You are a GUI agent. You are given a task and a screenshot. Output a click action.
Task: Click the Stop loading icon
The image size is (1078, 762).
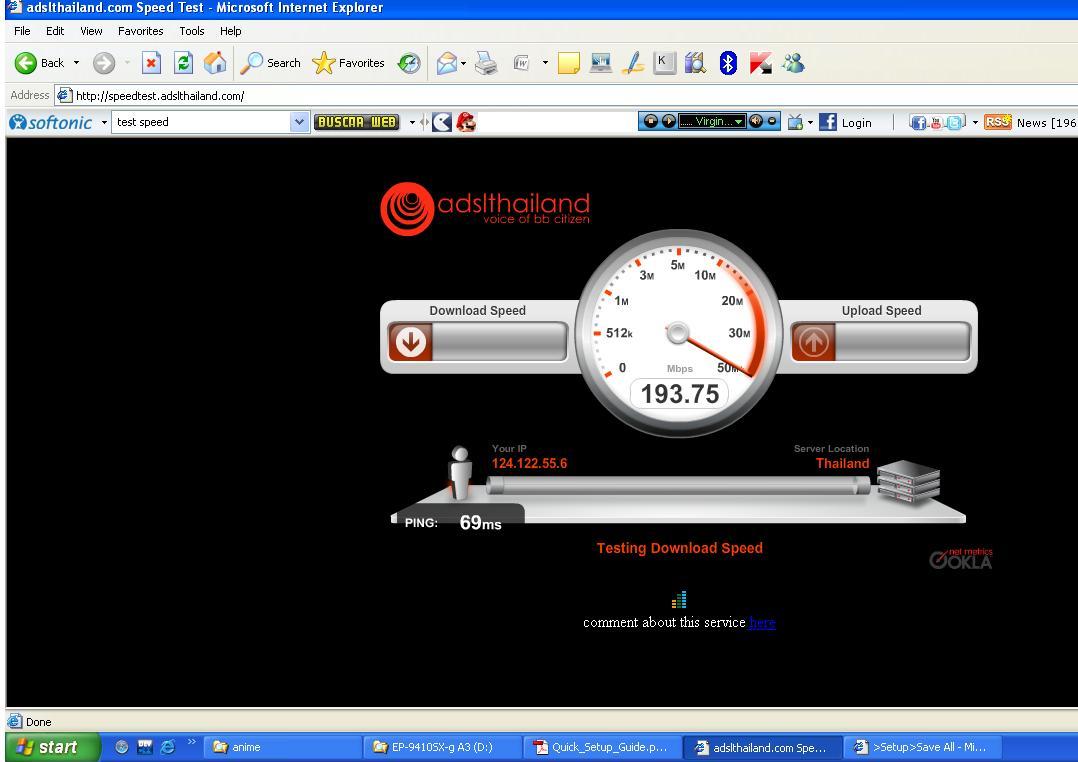coord(151,63)
